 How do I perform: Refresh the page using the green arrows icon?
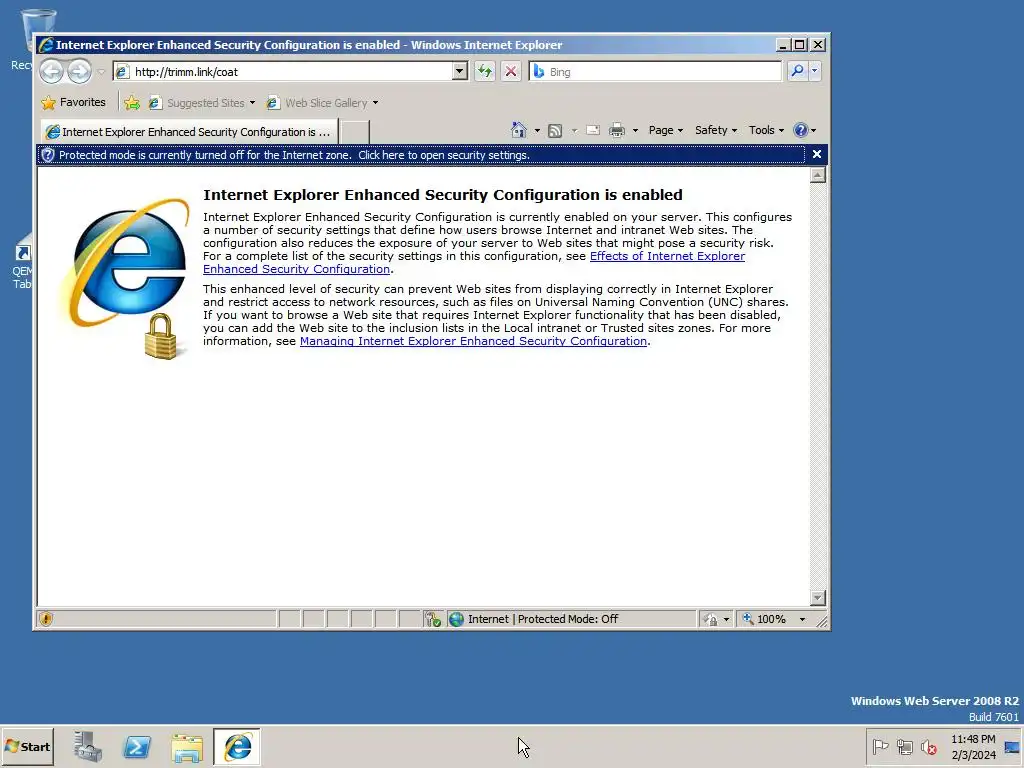click(485, 71)
